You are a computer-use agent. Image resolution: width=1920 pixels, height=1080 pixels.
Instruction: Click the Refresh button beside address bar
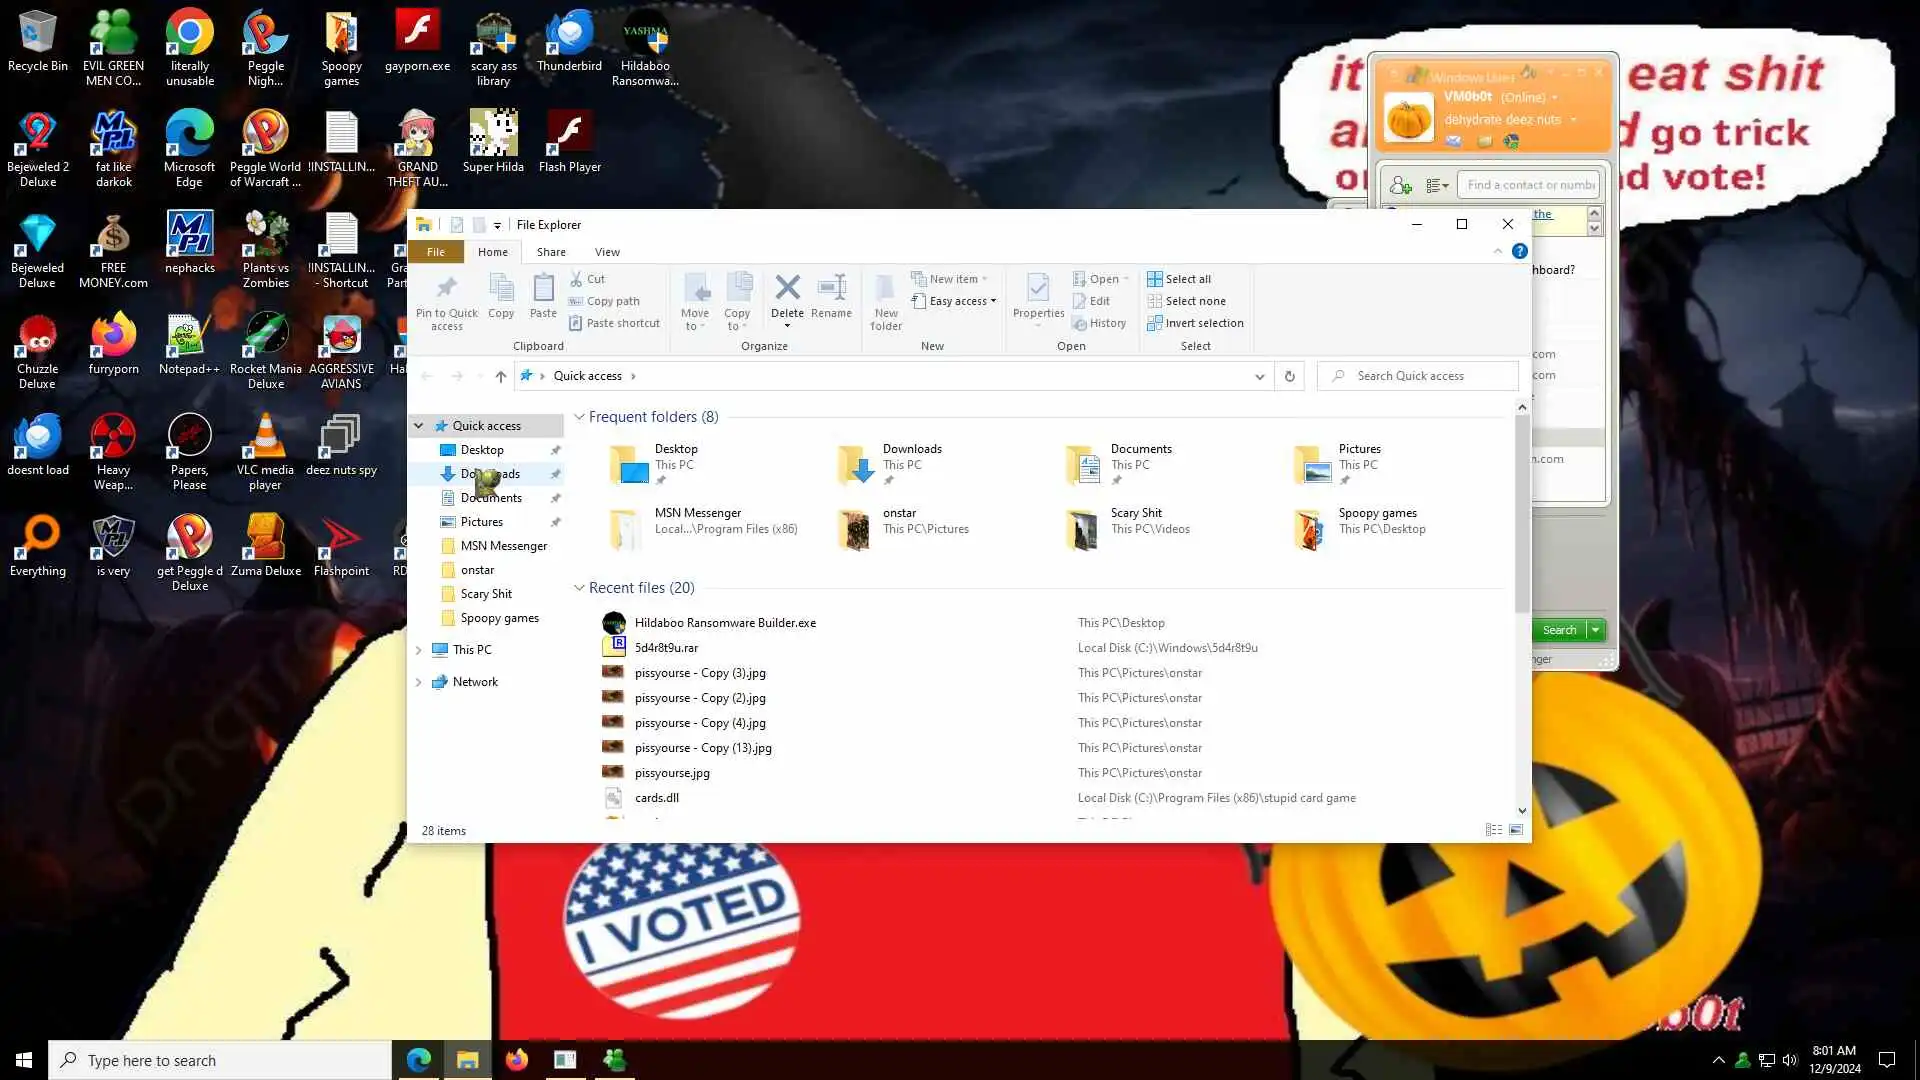(x=1289, y=376)
